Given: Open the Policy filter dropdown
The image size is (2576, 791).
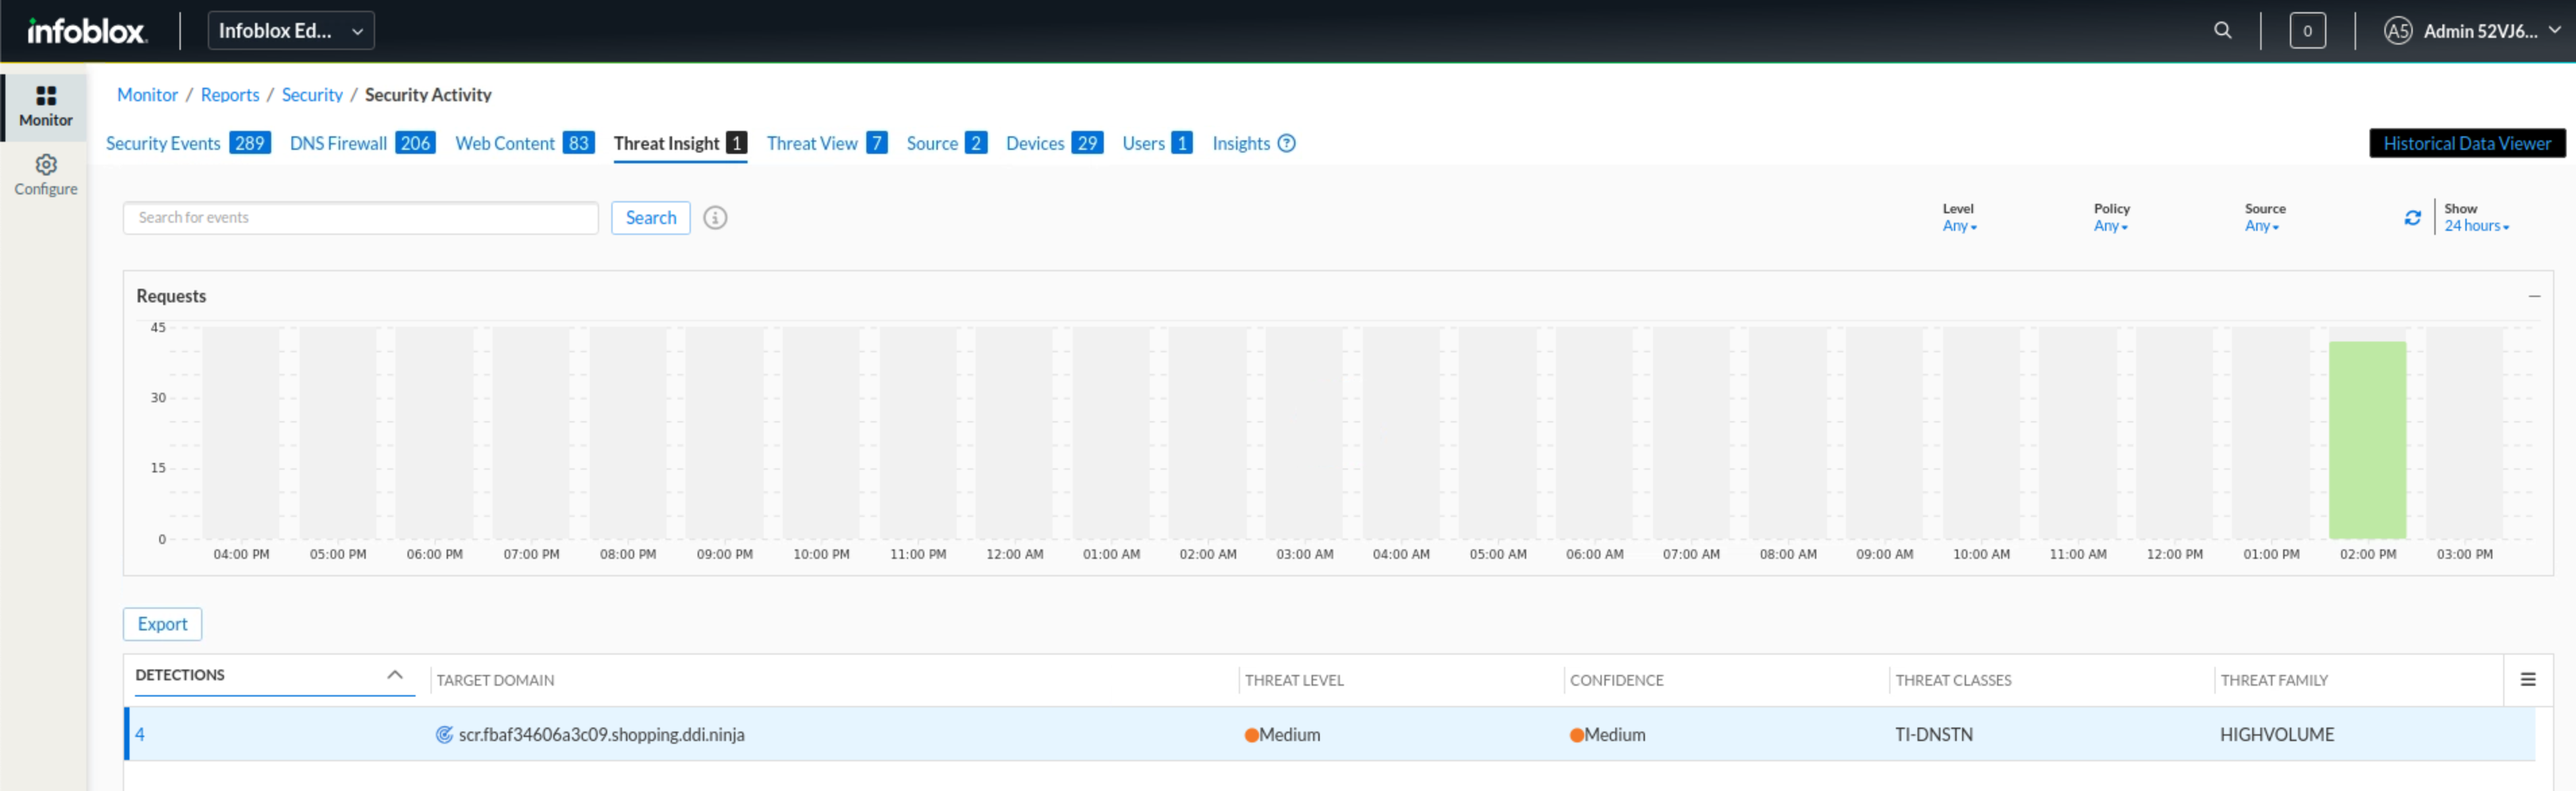Looking at the screenshot, I should 2110,226.
